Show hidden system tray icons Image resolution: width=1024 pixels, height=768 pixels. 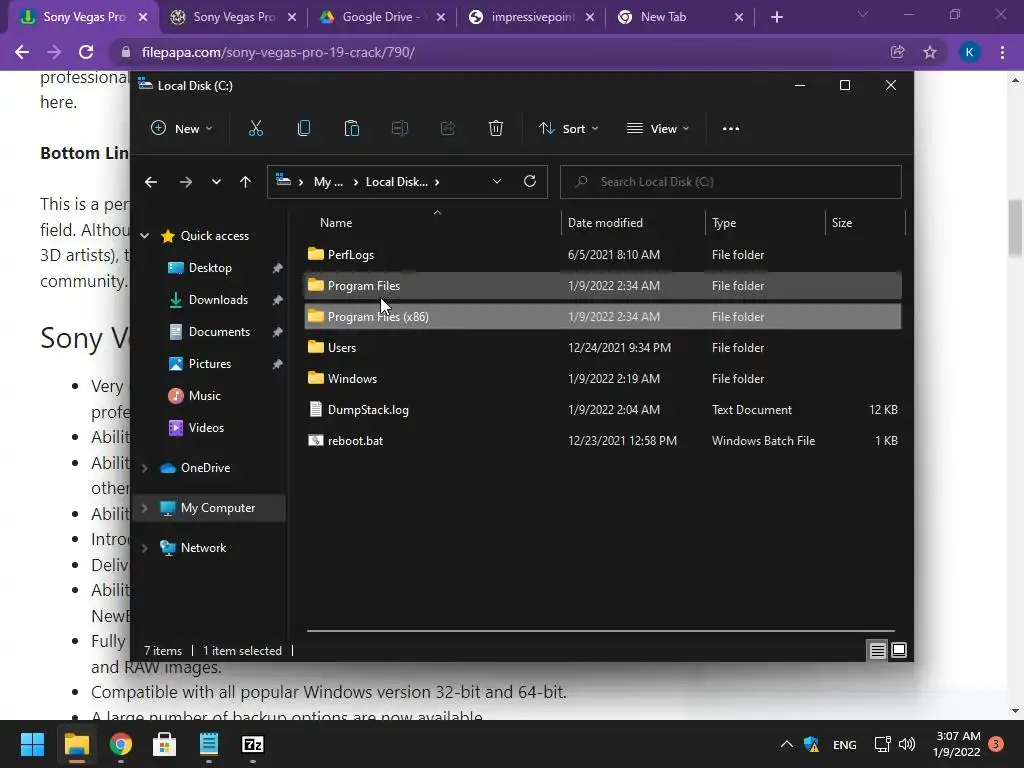(787, 744)
